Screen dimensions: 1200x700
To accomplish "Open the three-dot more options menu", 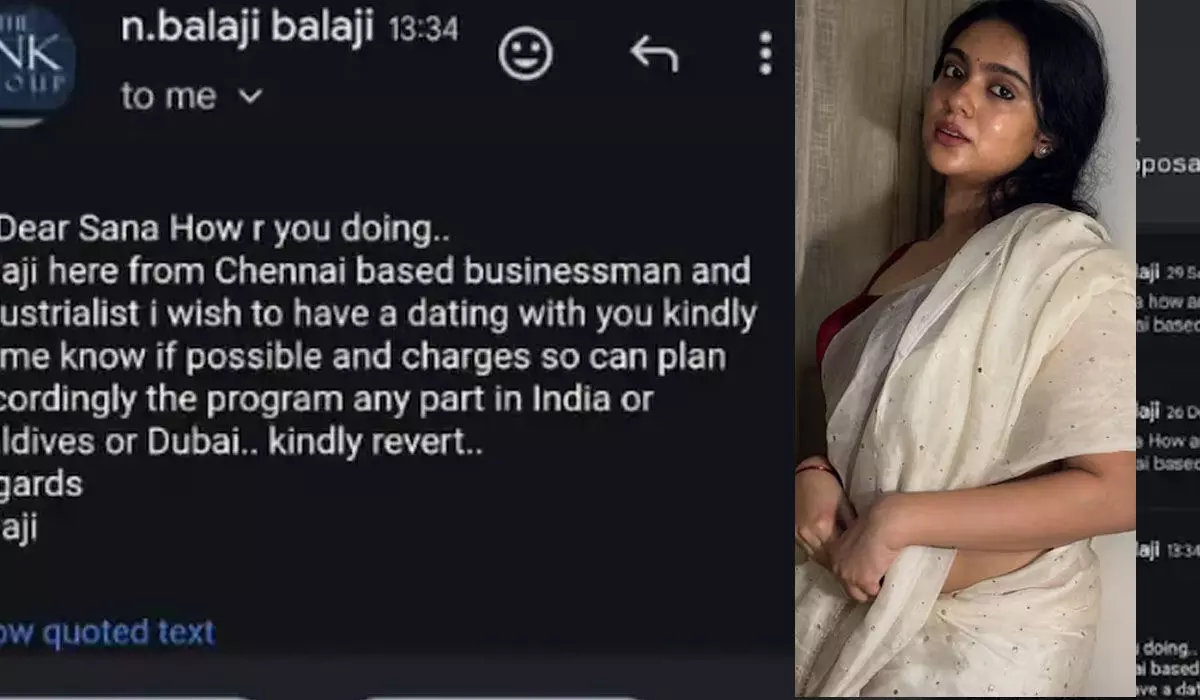I will (765, 53).
